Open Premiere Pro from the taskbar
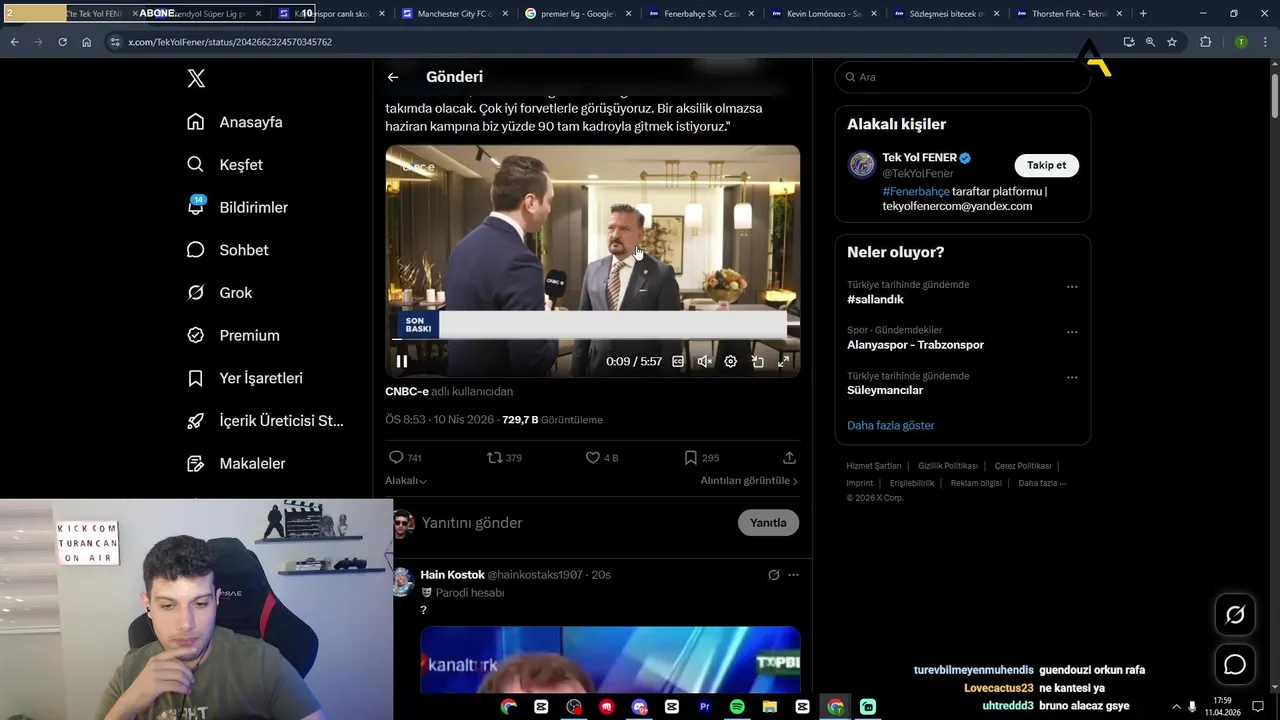1280x720 pixels. click(x=704, y=707)
